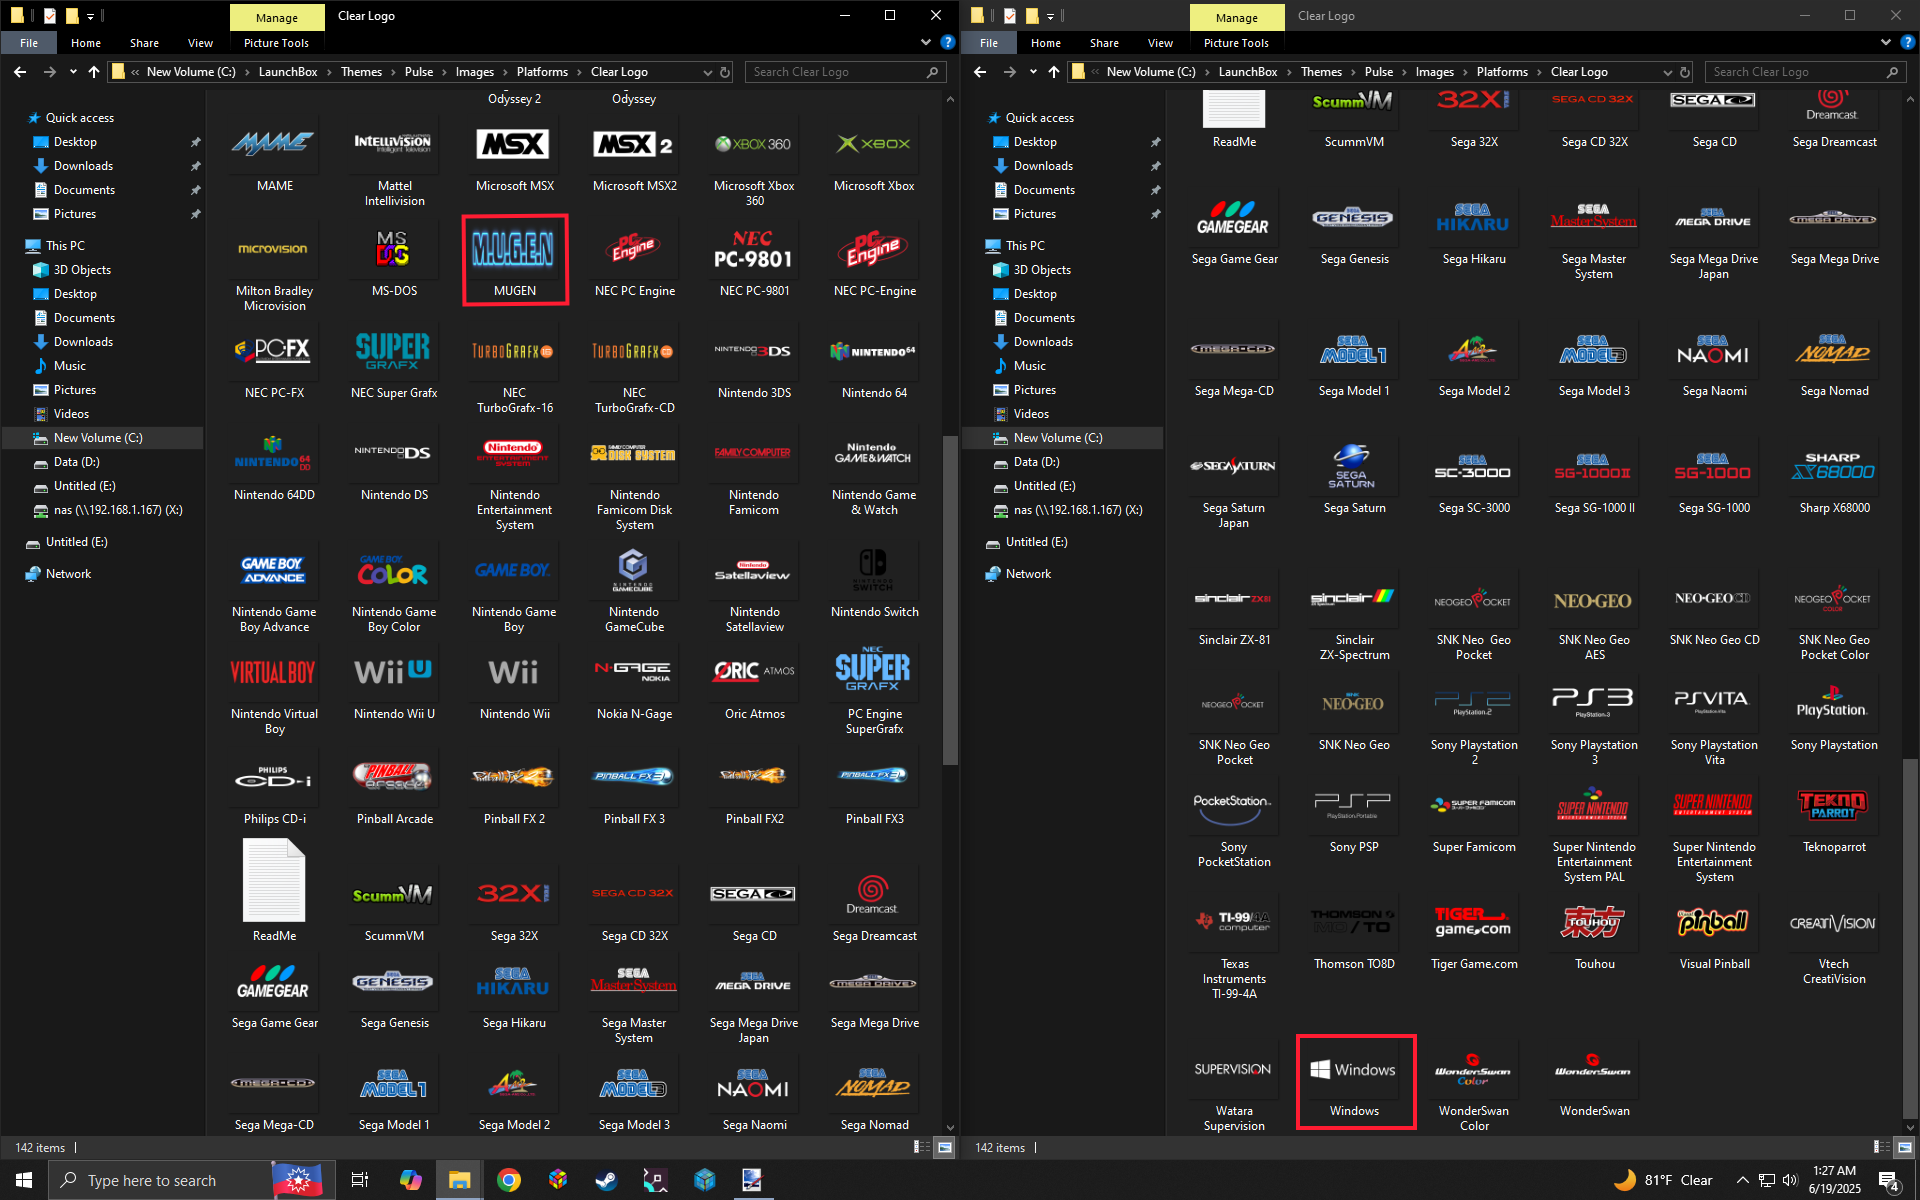Viewport: 1920px width, 1200px height.
Task: Open address history dropdown in left window
Action: [x=708, y=72]
